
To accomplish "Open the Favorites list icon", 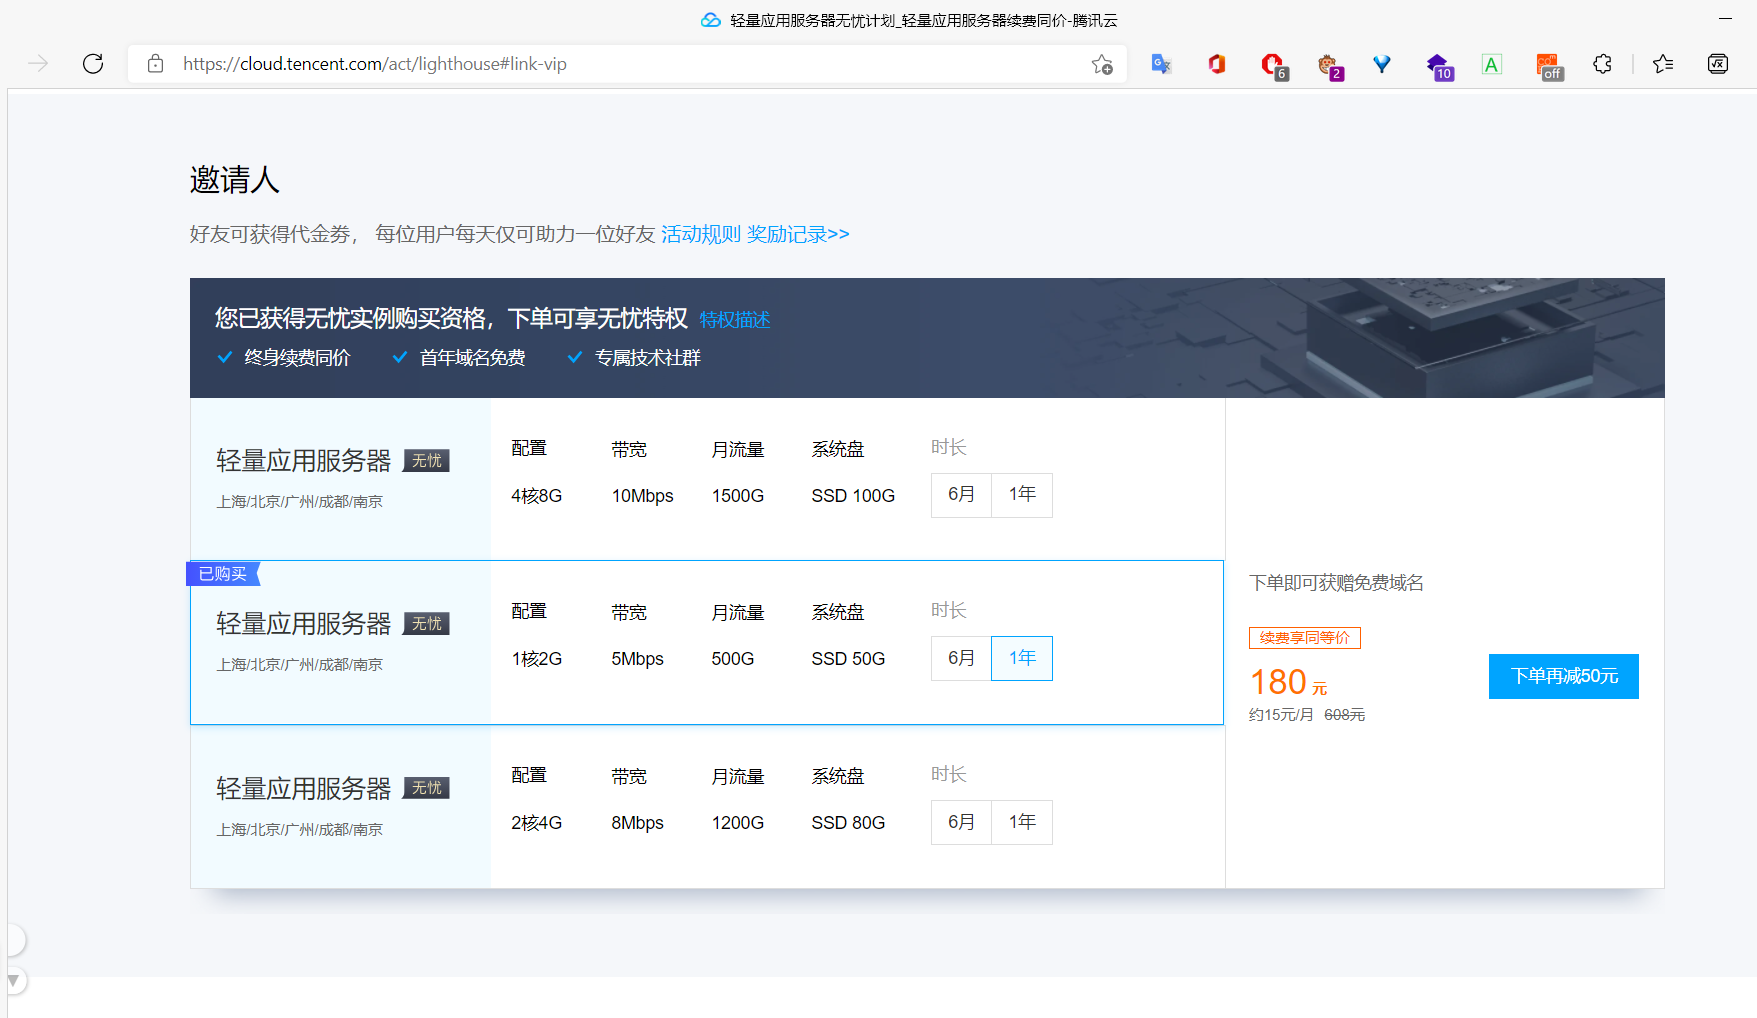I will (x=1663, y=64).
